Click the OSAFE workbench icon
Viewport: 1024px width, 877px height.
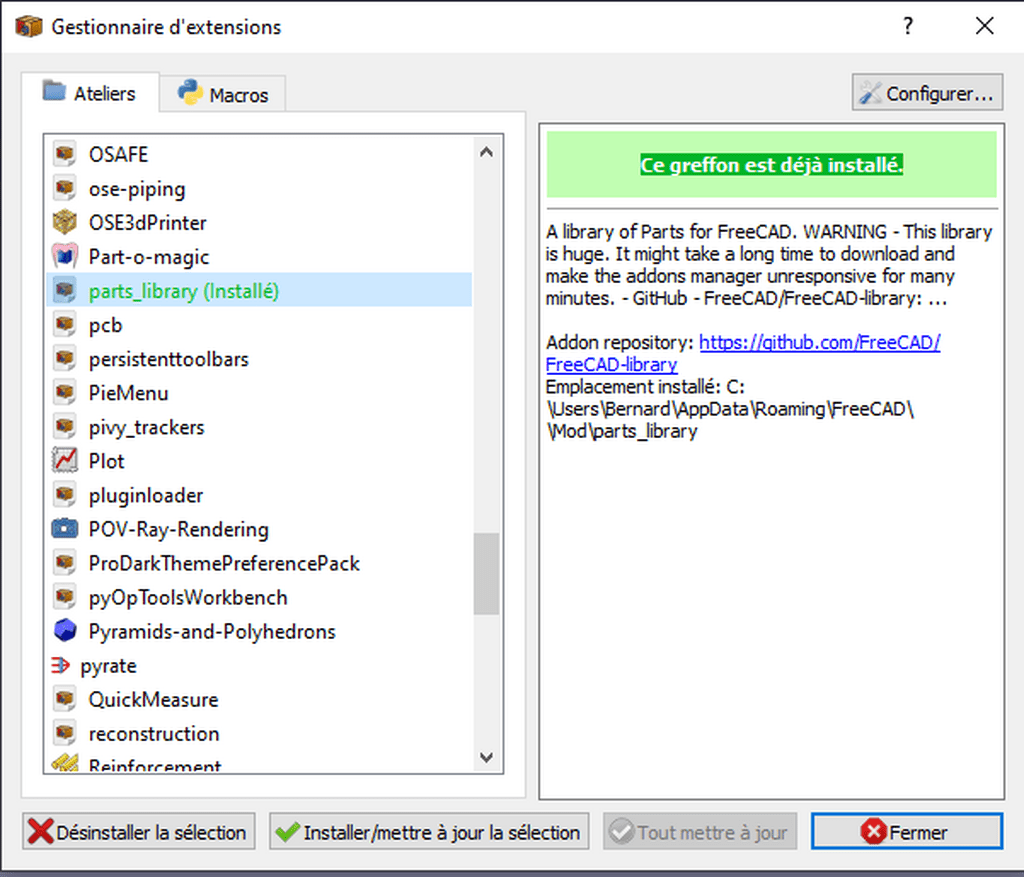tap(65, 155)
